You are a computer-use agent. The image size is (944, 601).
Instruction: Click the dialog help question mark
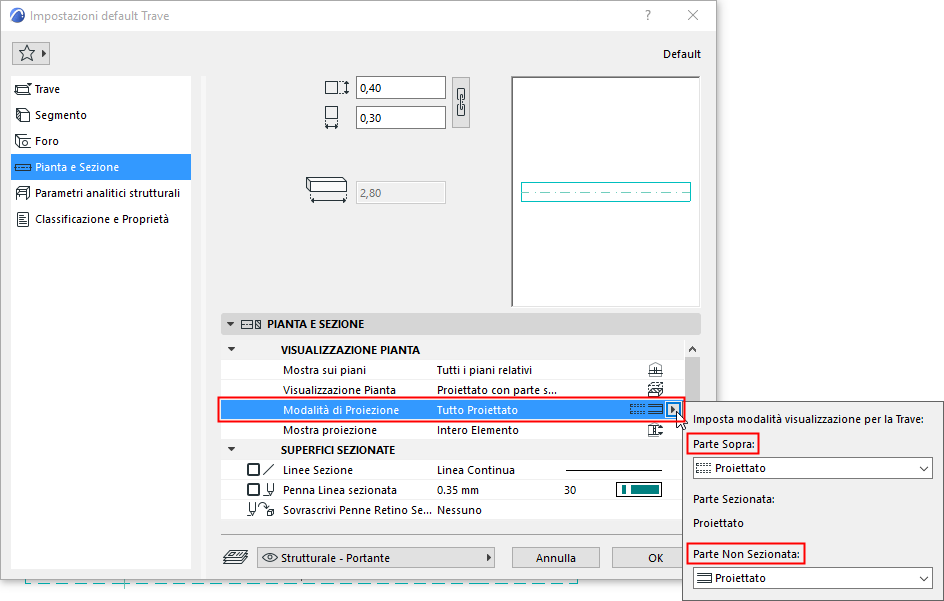(x=648, y=16)
